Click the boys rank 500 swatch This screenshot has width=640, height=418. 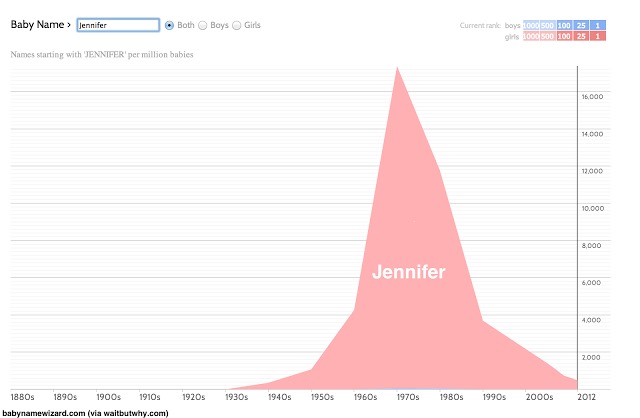(x=547, y=25)
